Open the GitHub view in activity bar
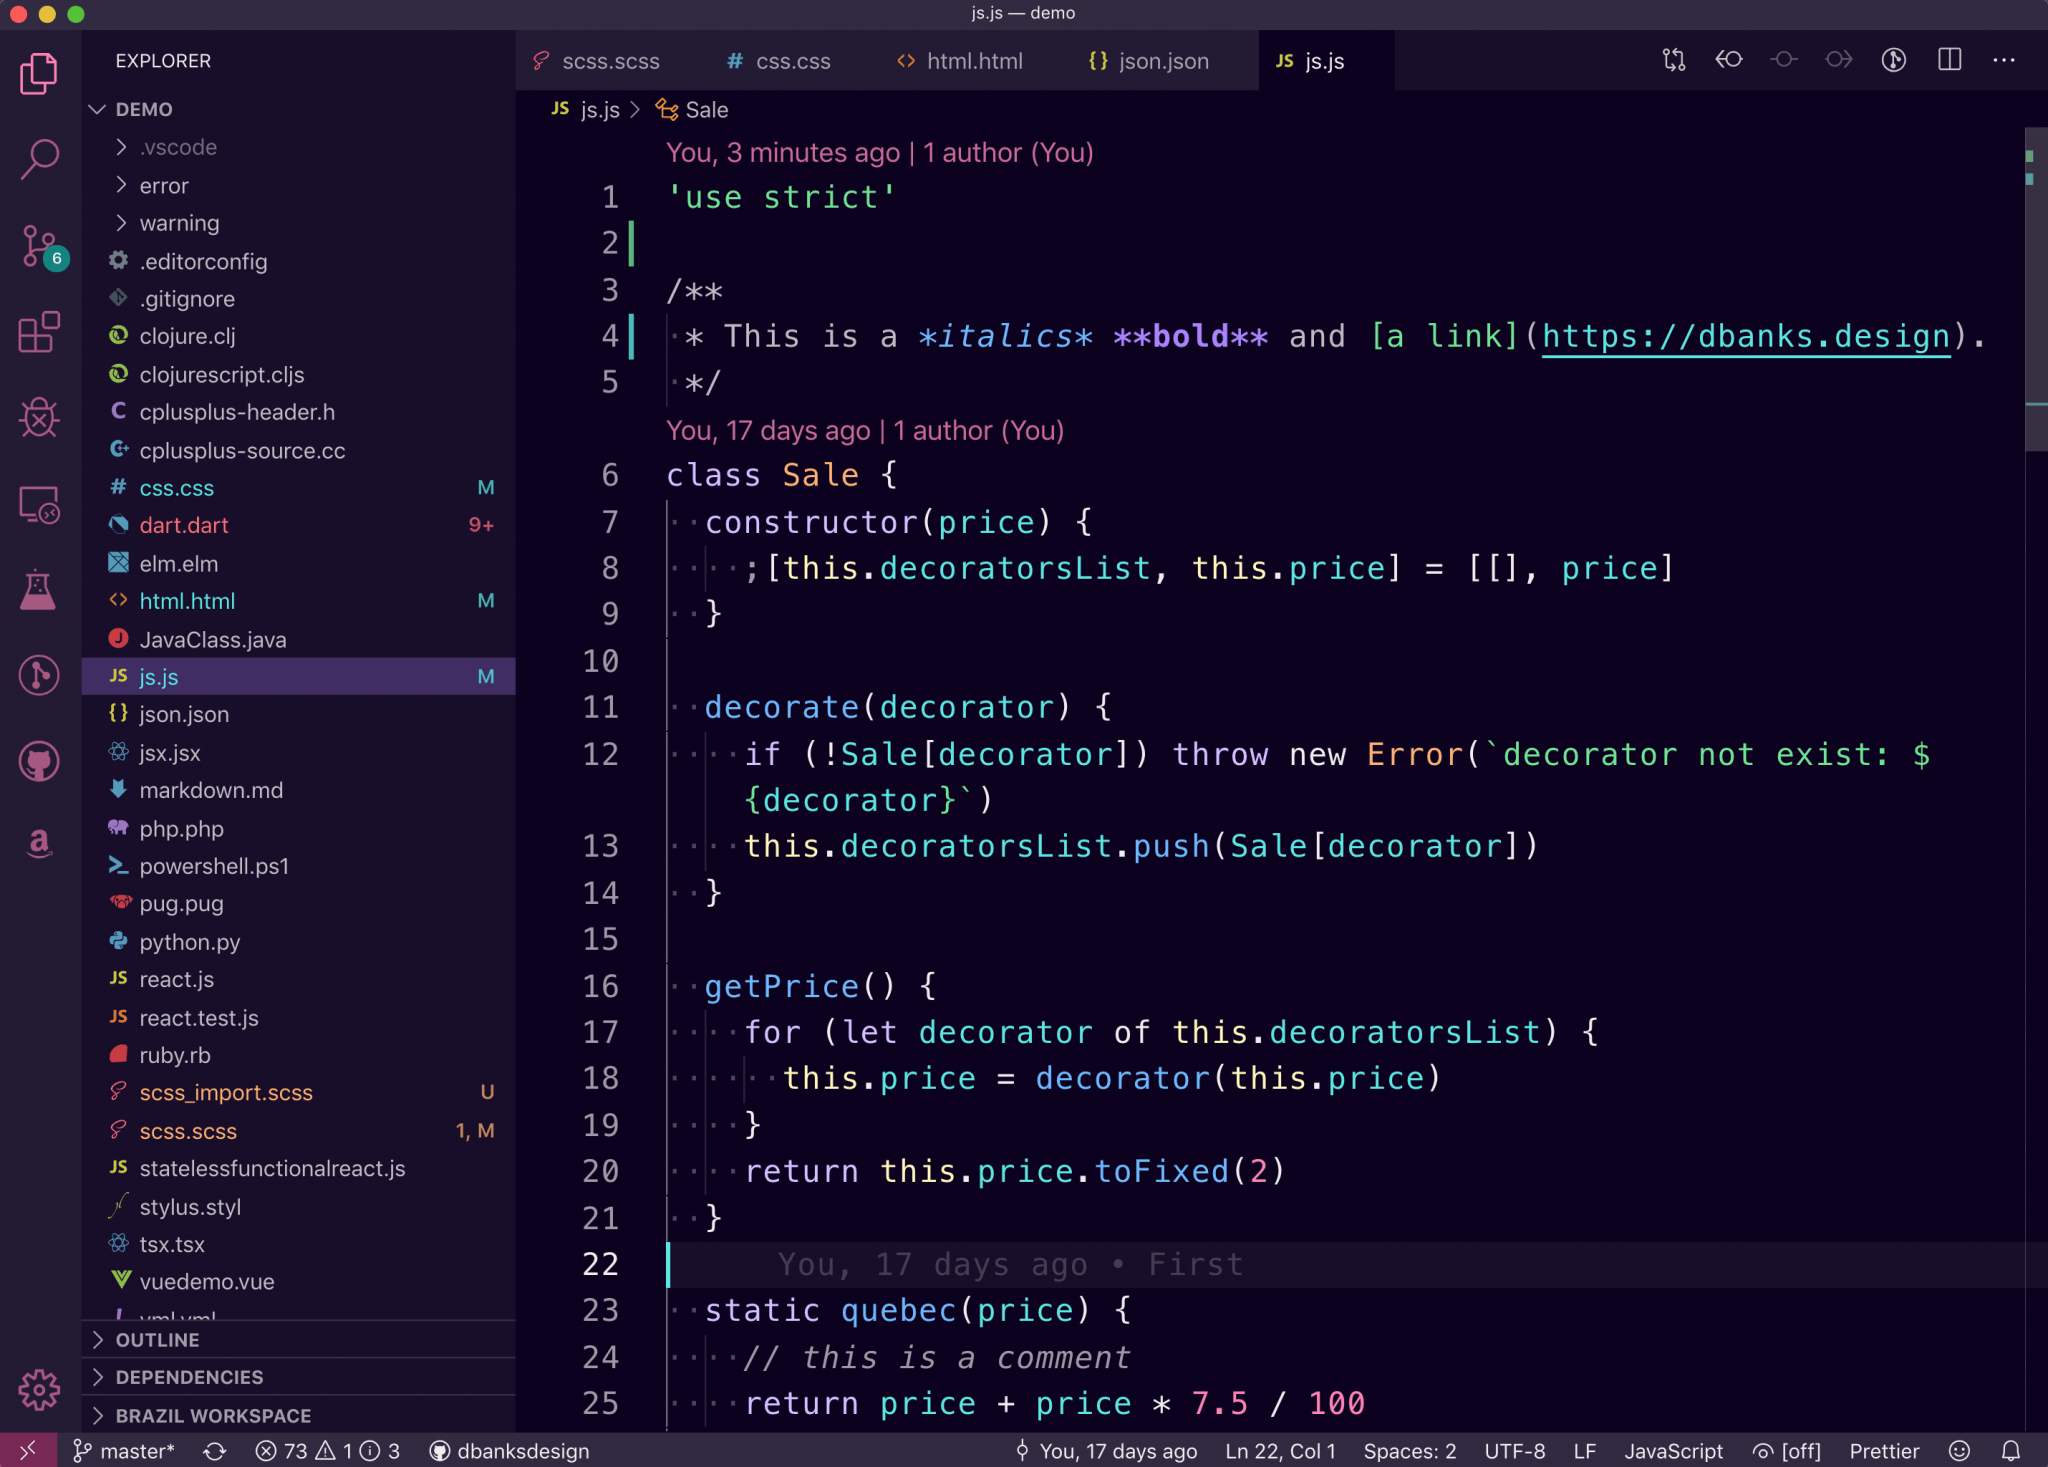Viewport: 2048px width, 1467px height. point(39,760)
